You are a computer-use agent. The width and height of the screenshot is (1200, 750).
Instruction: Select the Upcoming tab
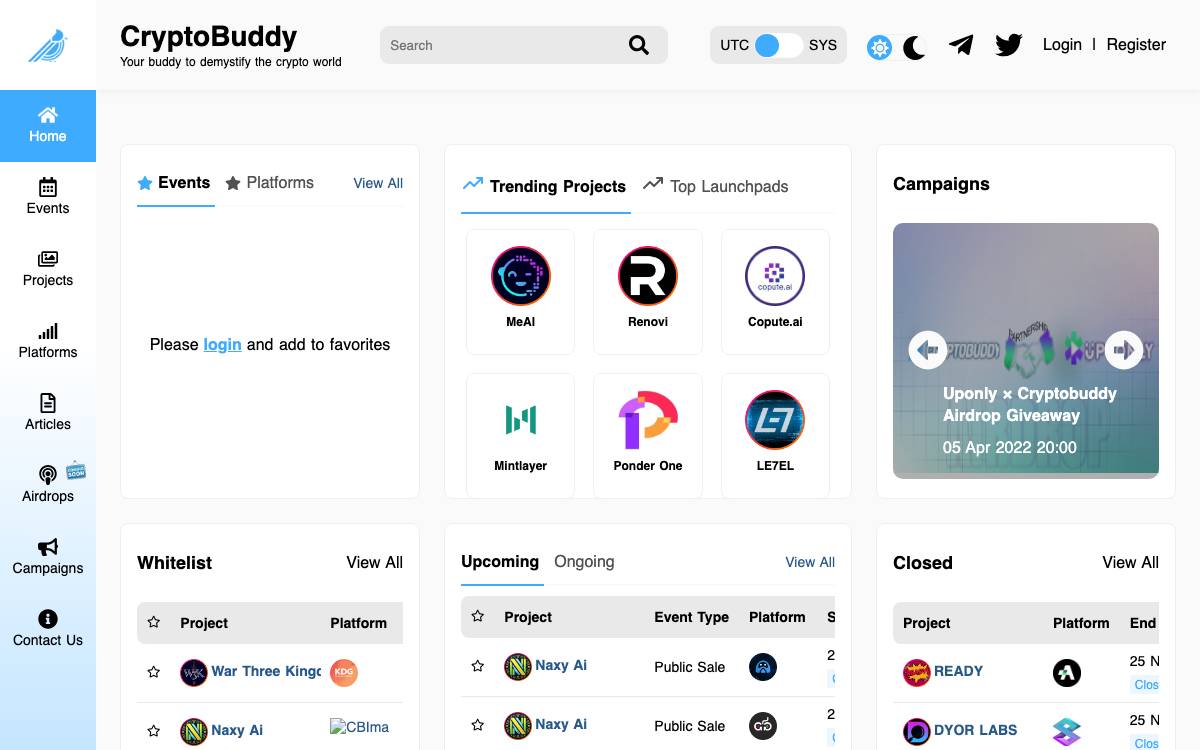[x=500, y=562]
